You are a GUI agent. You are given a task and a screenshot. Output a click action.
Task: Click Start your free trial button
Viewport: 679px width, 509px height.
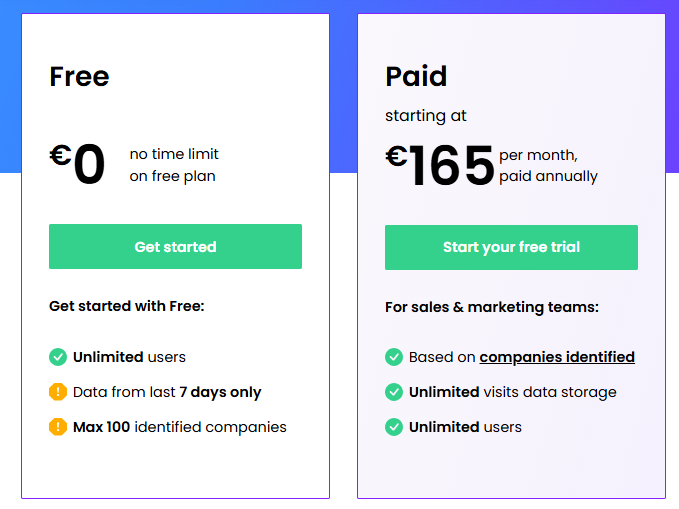[x=511, y=247]
